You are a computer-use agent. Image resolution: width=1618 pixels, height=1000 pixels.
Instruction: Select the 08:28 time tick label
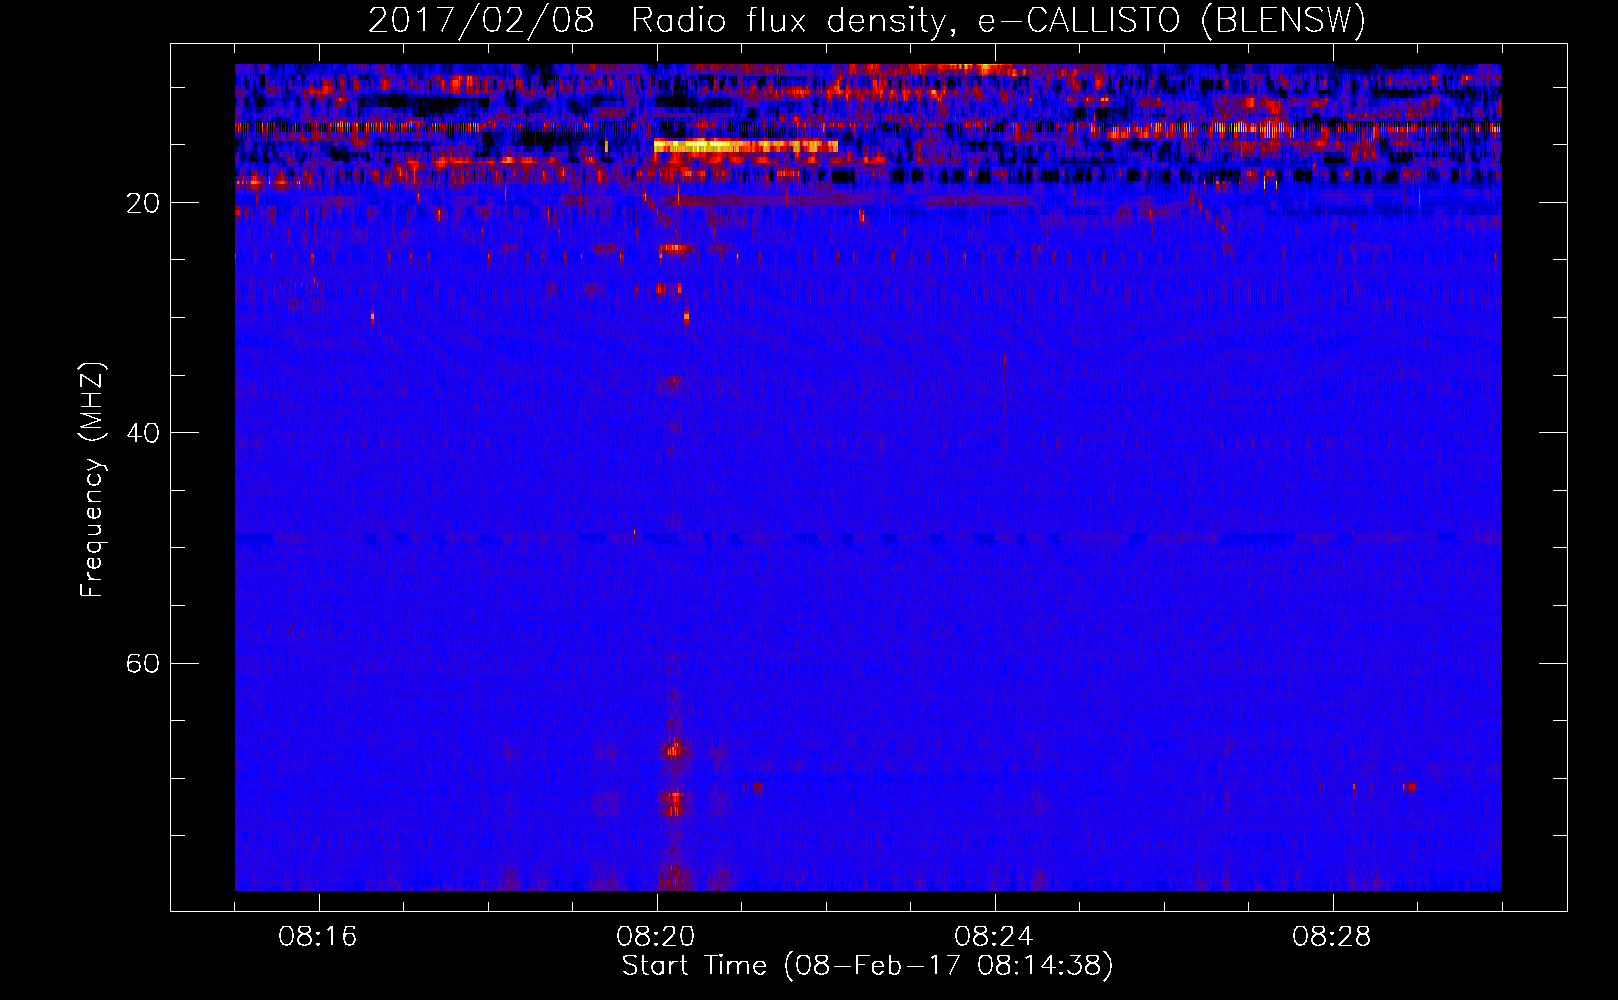[1332, 937]
